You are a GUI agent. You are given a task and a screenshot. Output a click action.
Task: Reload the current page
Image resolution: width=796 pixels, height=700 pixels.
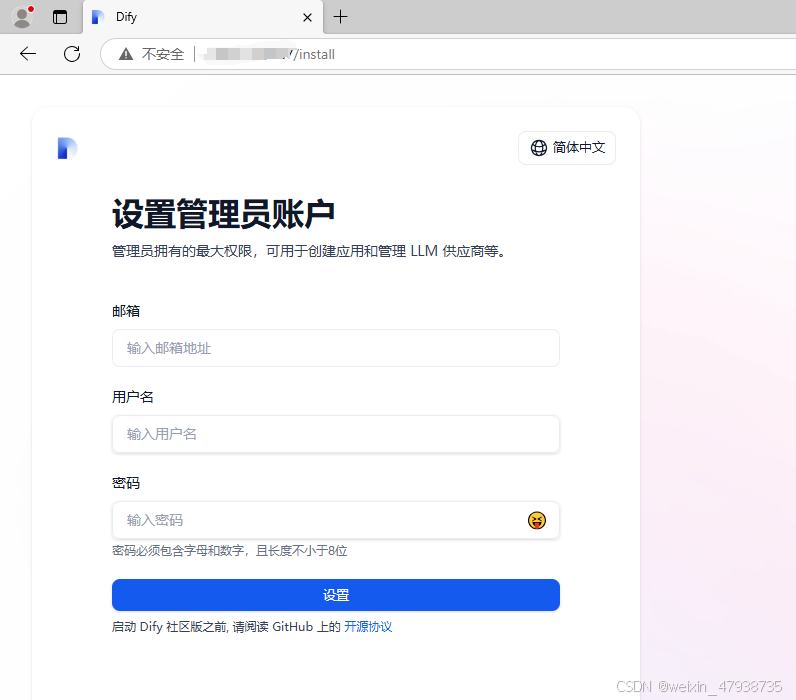(72, 54)
